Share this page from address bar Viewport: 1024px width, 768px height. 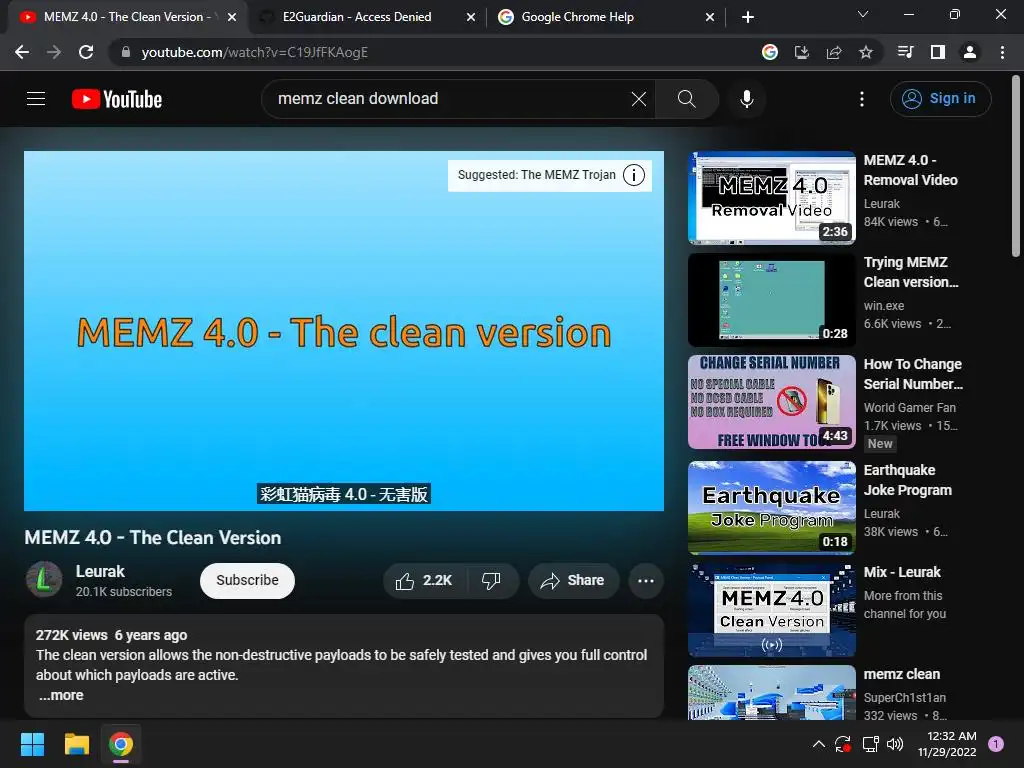834,52
